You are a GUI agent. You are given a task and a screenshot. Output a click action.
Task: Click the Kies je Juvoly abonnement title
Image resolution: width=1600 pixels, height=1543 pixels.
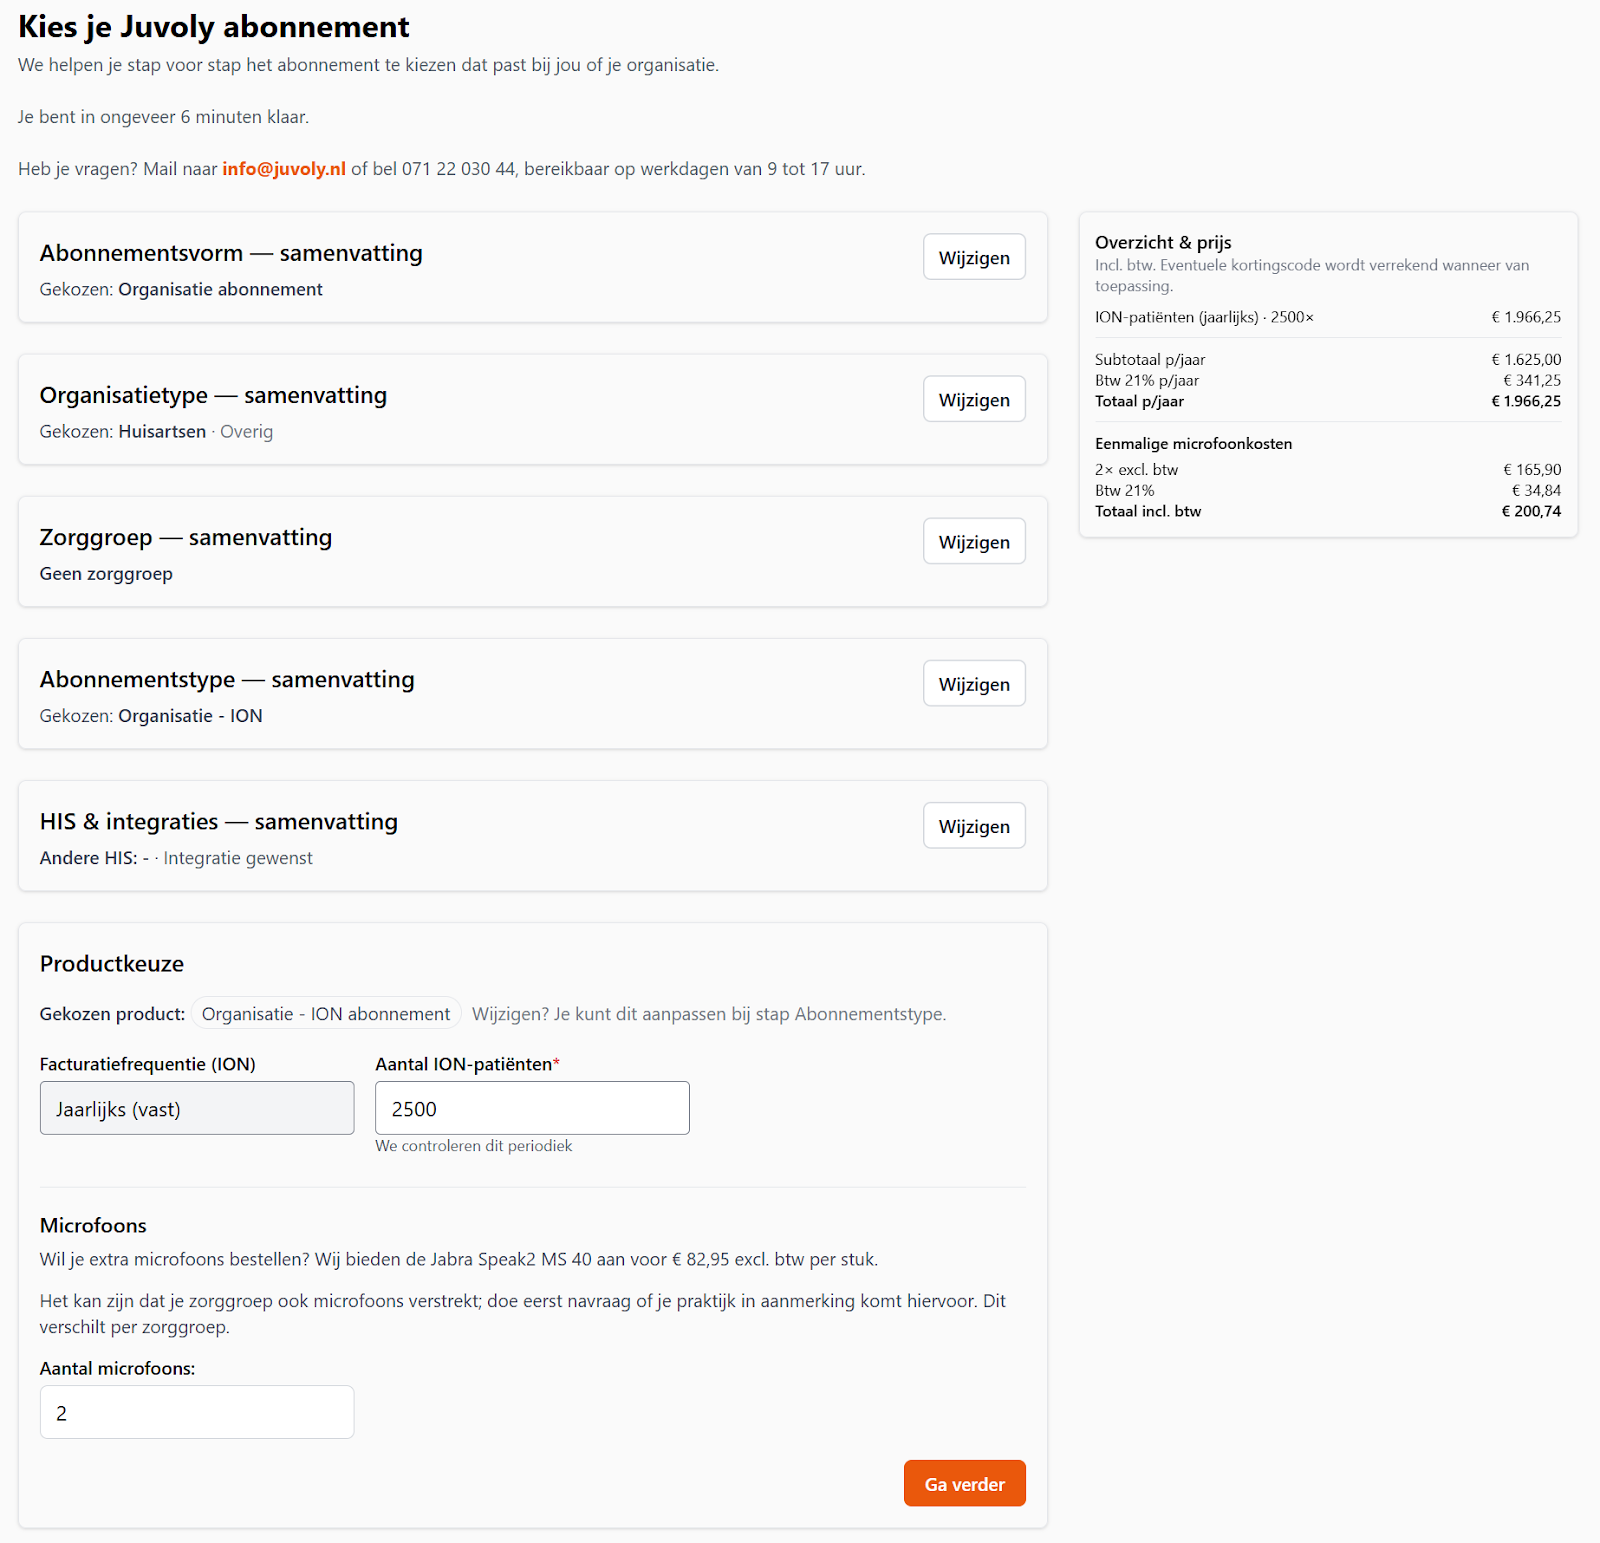pos(214,27)
